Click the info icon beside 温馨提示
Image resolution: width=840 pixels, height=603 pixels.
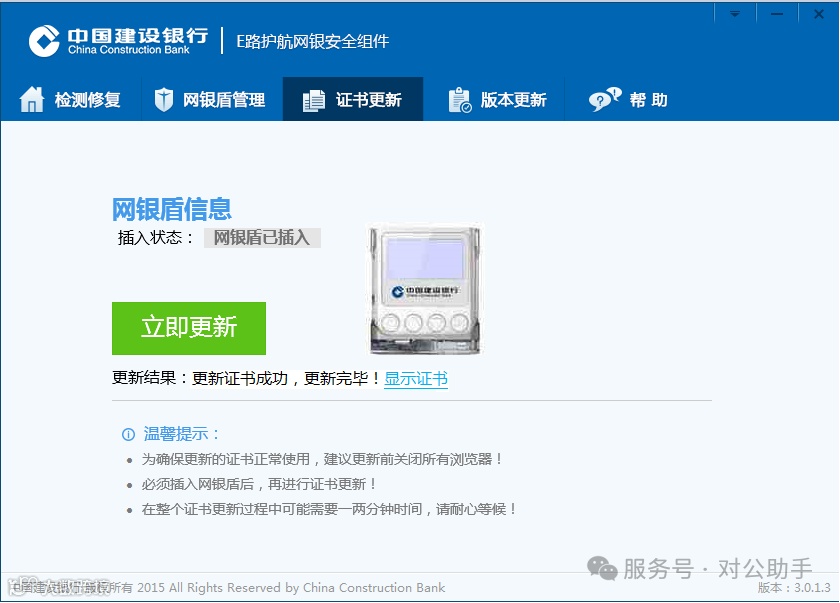tap(129, 434)
